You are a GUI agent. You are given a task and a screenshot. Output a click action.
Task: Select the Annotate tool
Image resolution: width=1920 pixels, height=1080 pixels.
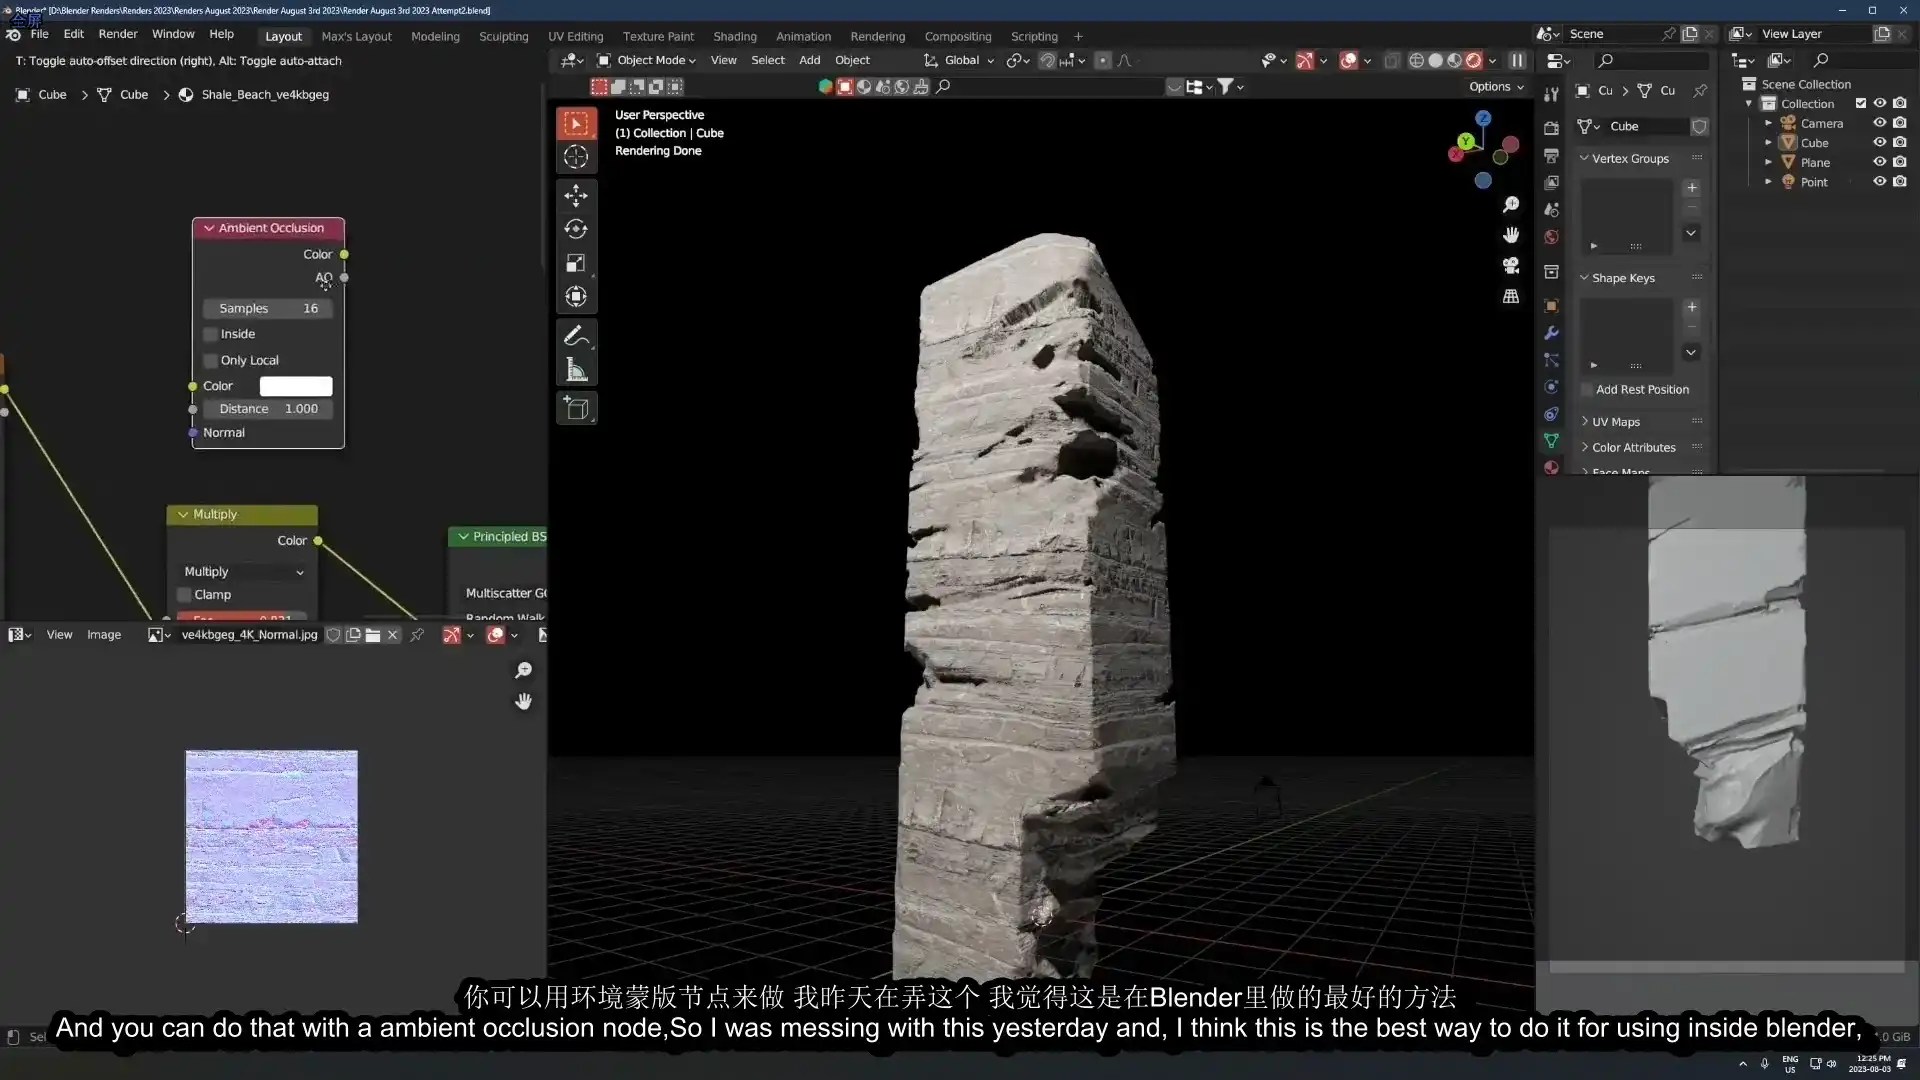(x=577, y=336)
